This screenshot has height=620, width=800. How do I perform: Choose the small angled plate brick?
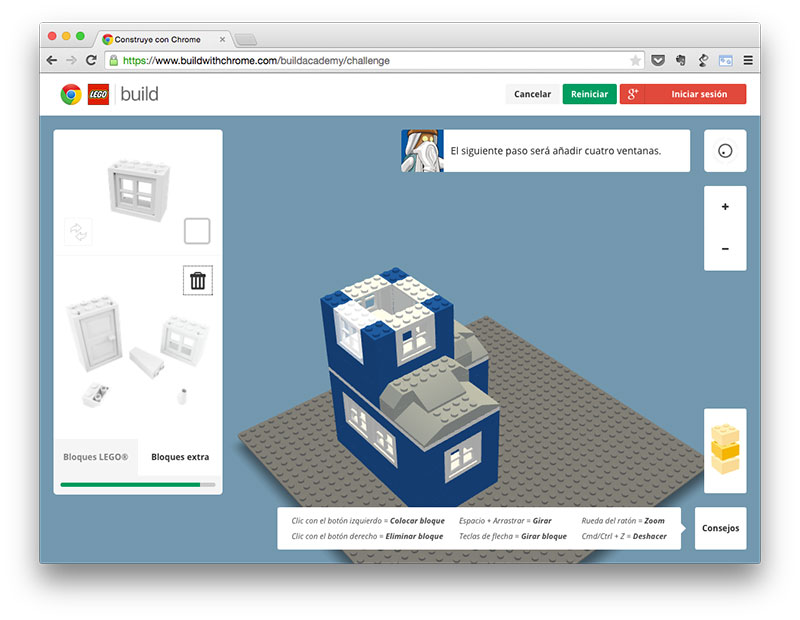(95, 394)
